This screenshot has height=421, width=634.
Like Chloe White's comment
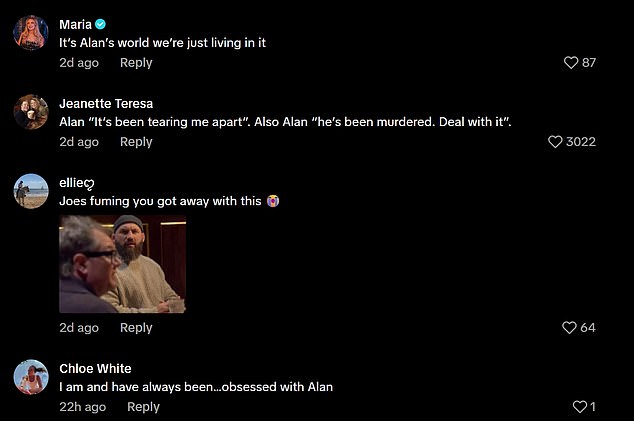(x=578, y=407)
